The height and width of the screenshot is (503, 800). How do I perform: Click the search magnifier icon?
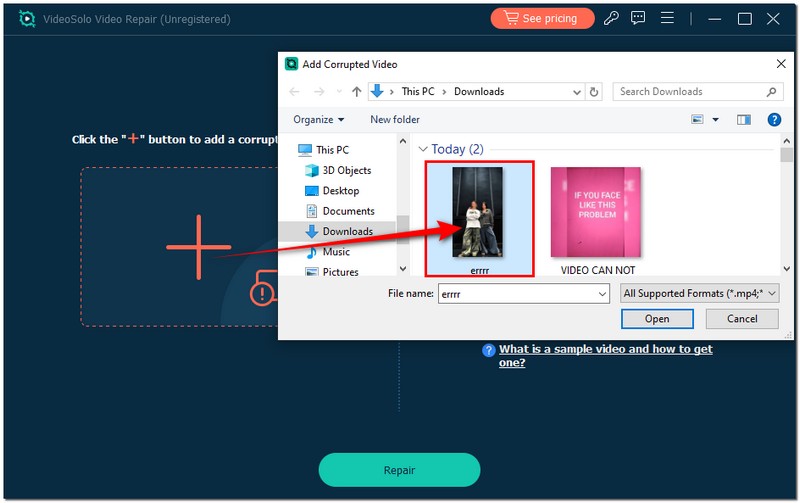(771, 92)
